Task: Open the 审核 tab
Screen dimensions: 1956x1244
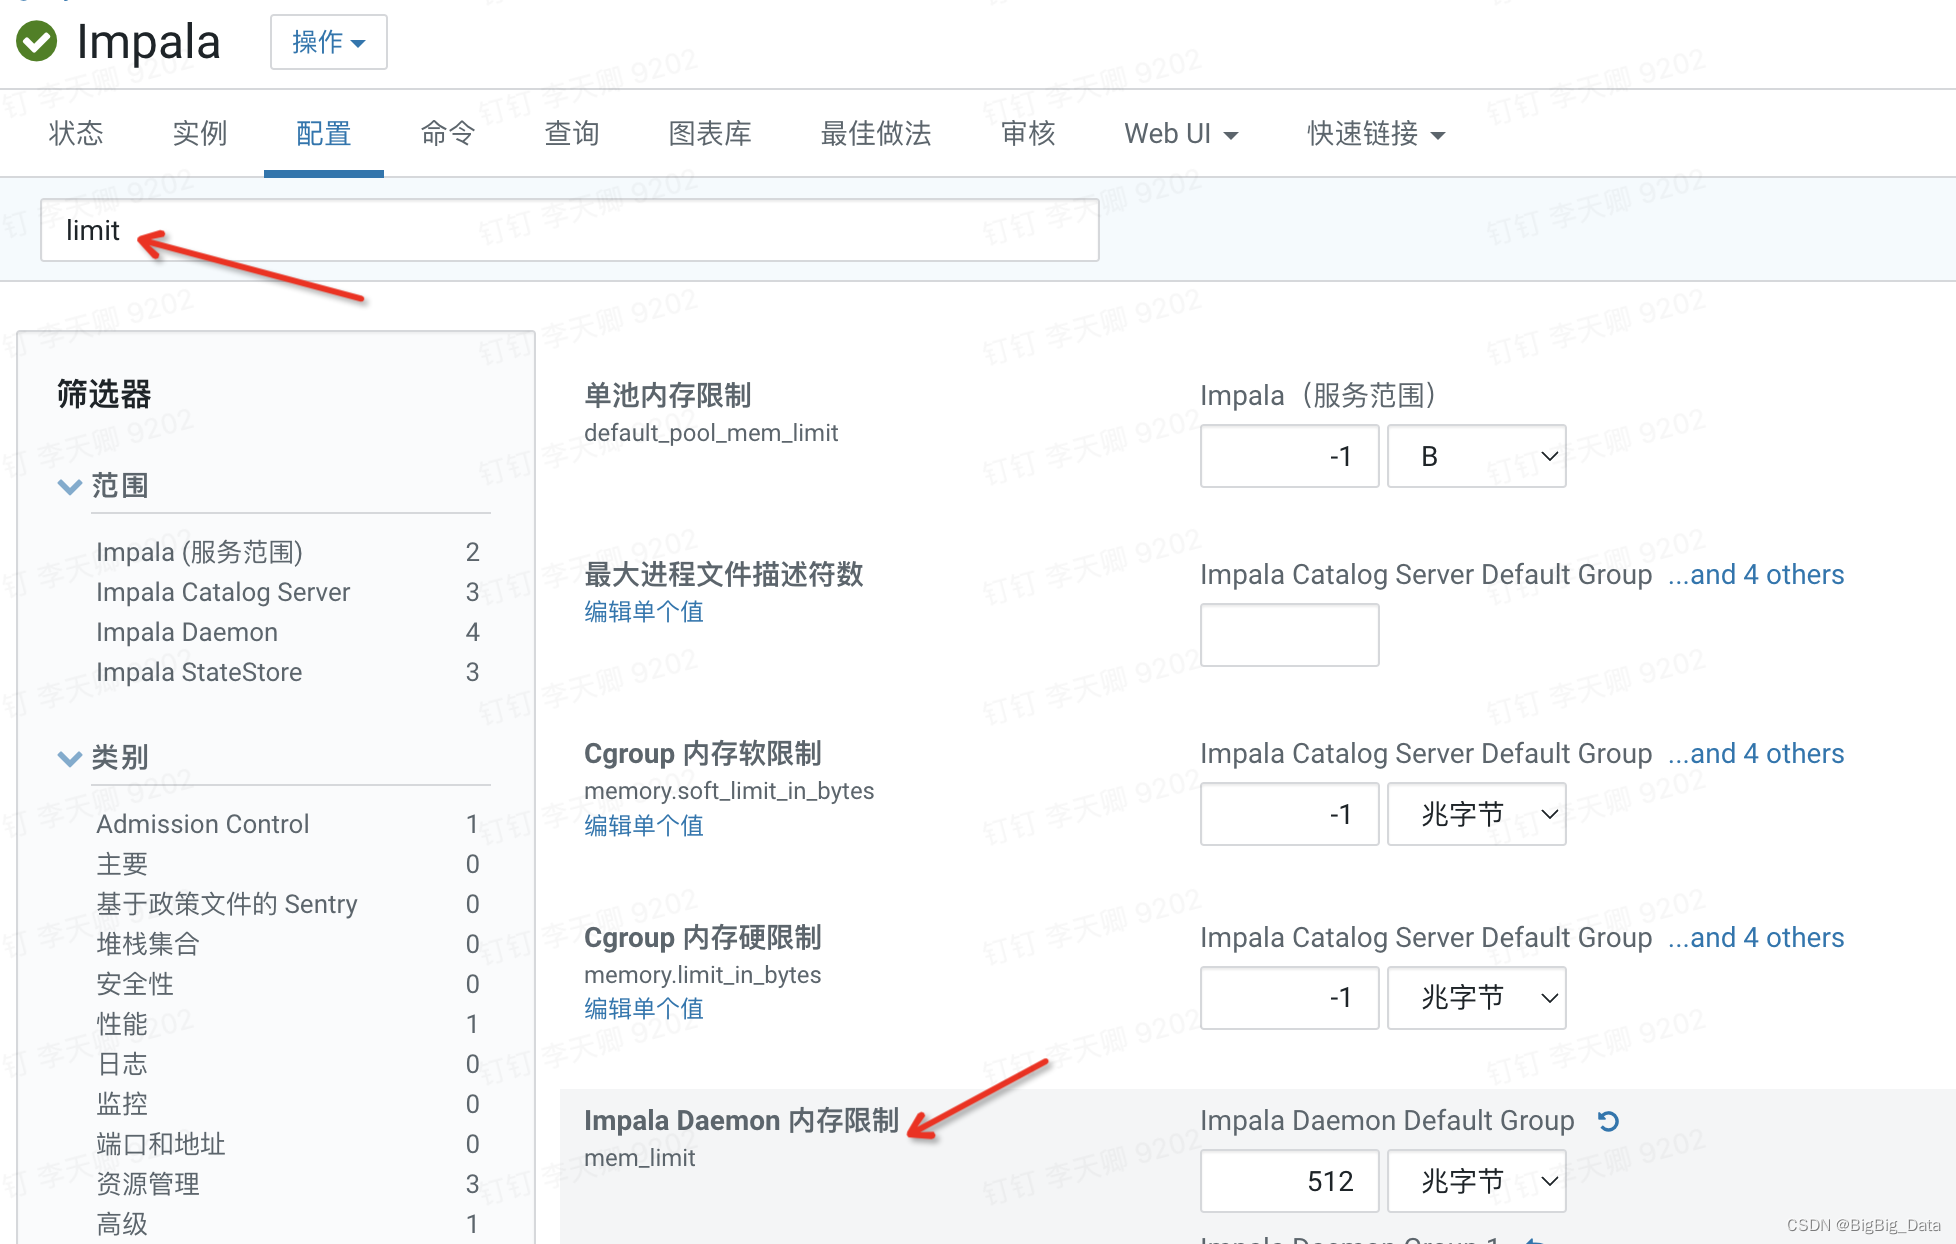Action: pyautogui.click(x=1027, y=133)
